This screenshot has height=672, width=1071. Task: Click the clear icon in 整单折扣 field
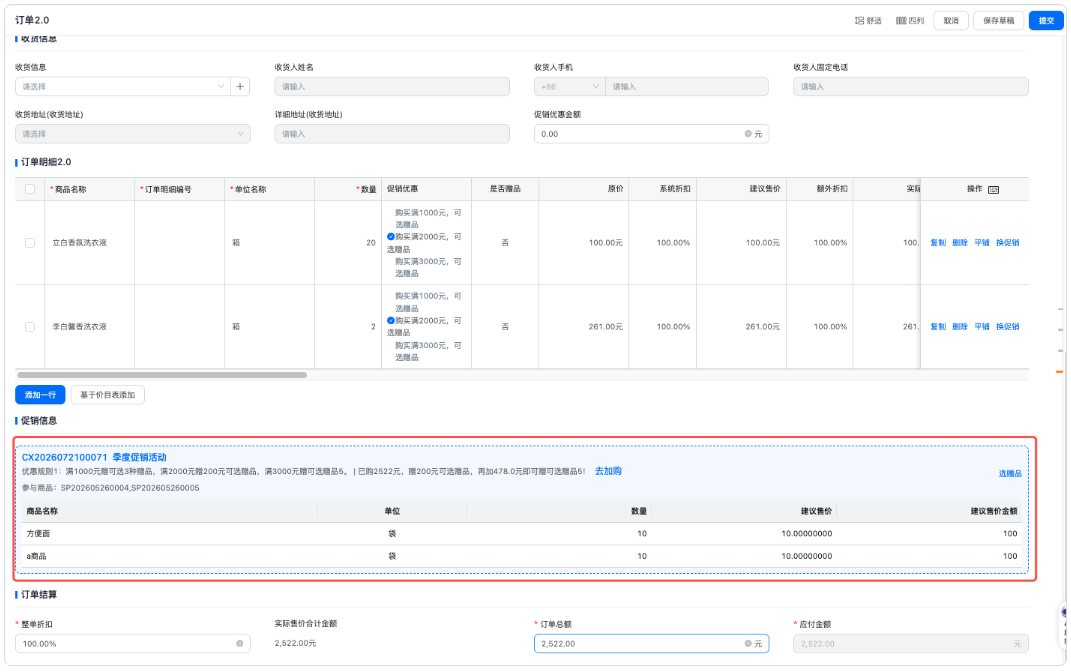[x=240, y=643]
